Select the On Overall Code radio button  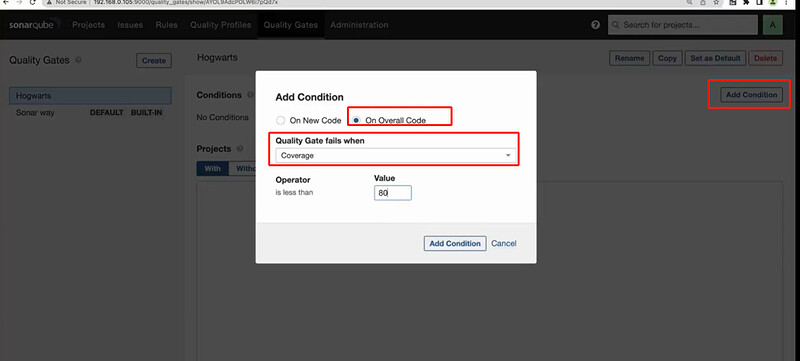[x=357, y=120]
